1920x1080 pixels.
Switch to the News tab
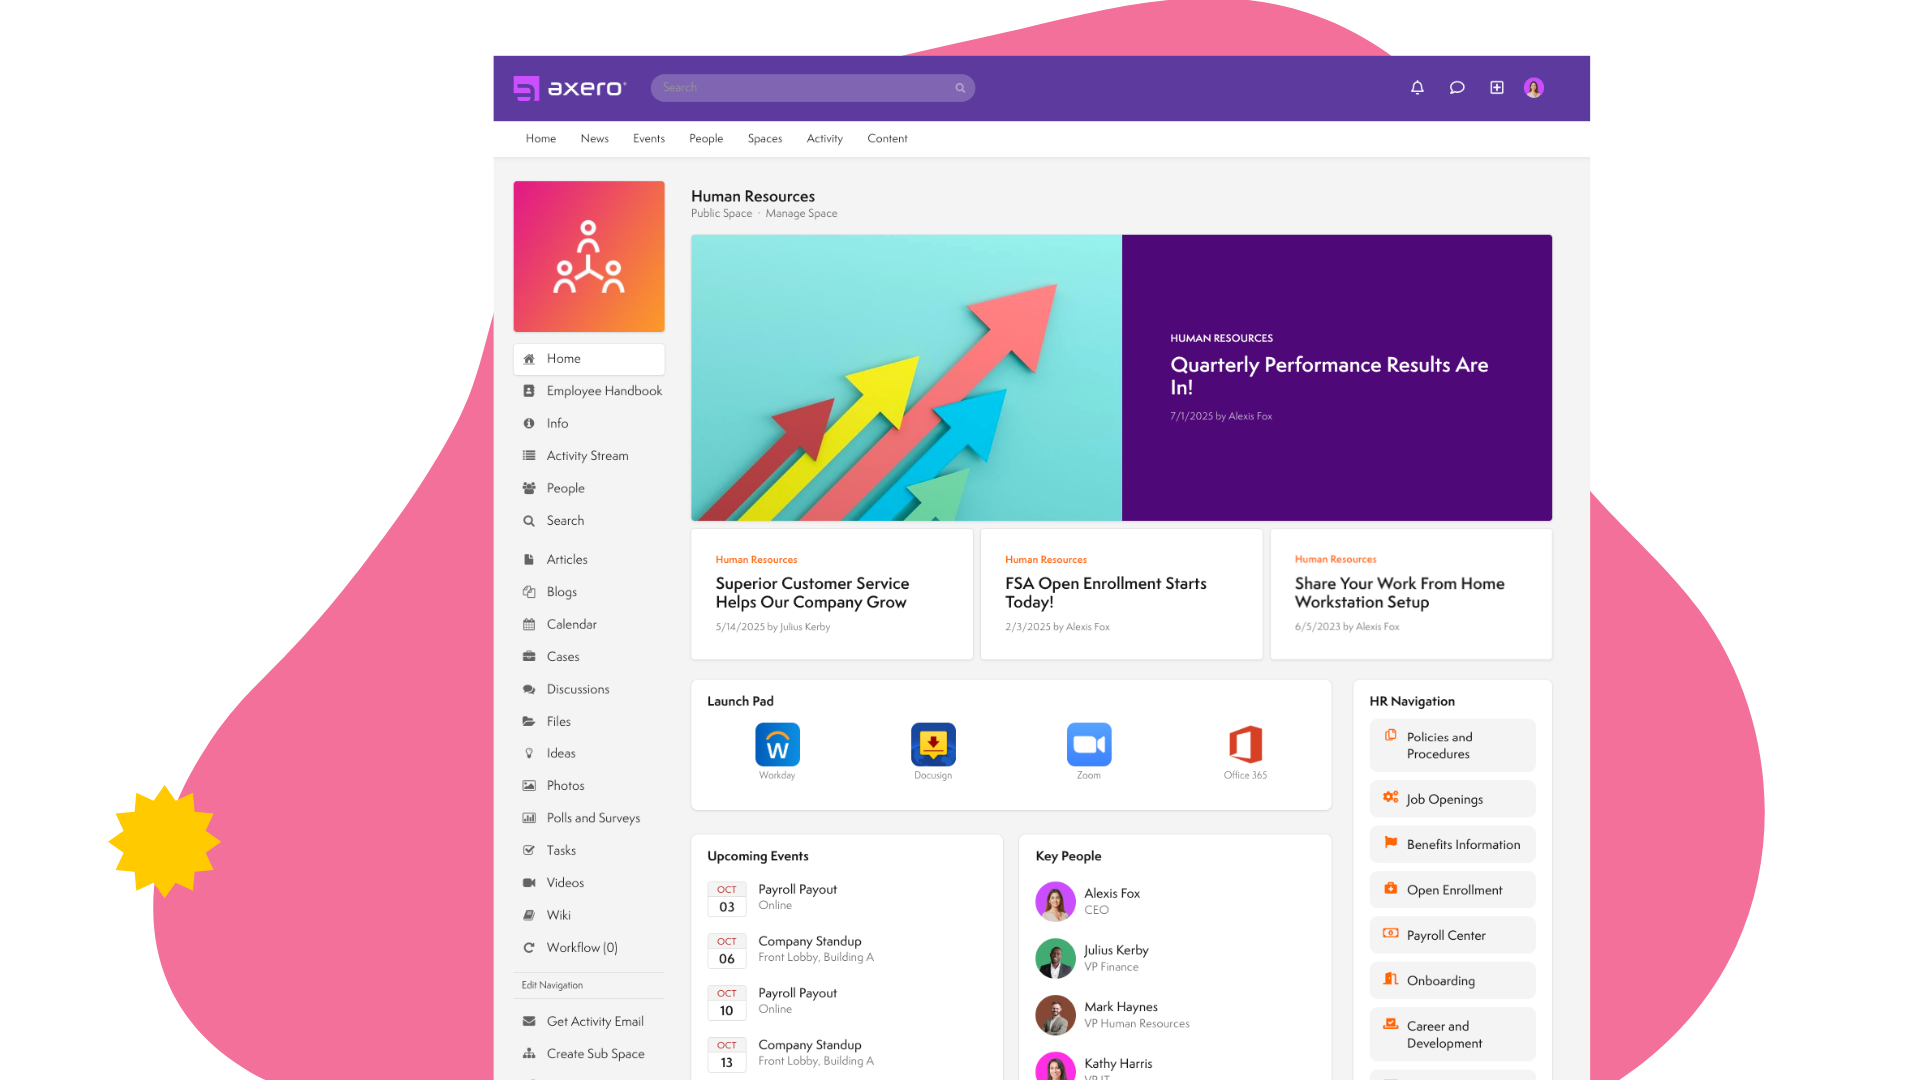coord(594,138)
